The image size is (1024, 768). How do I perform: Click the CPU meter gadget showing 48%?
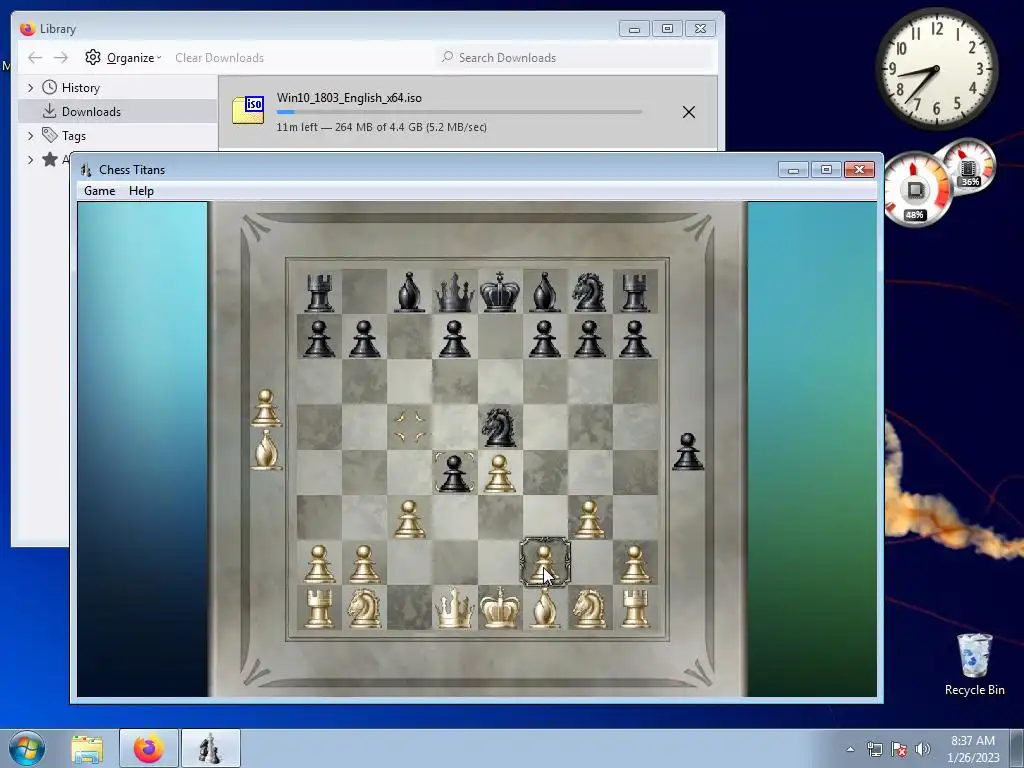coord(916,190)
